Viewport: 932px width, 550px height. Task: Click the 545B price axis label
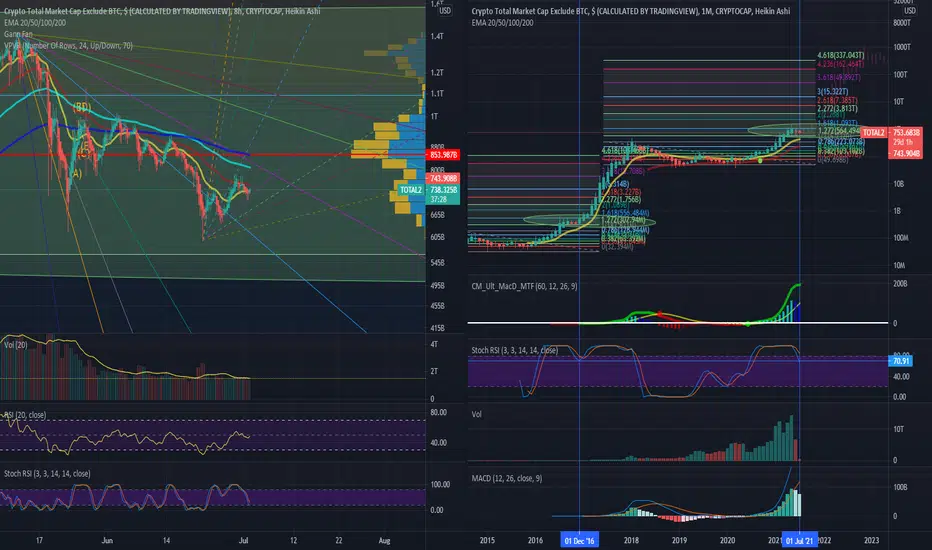coord(437,263)
